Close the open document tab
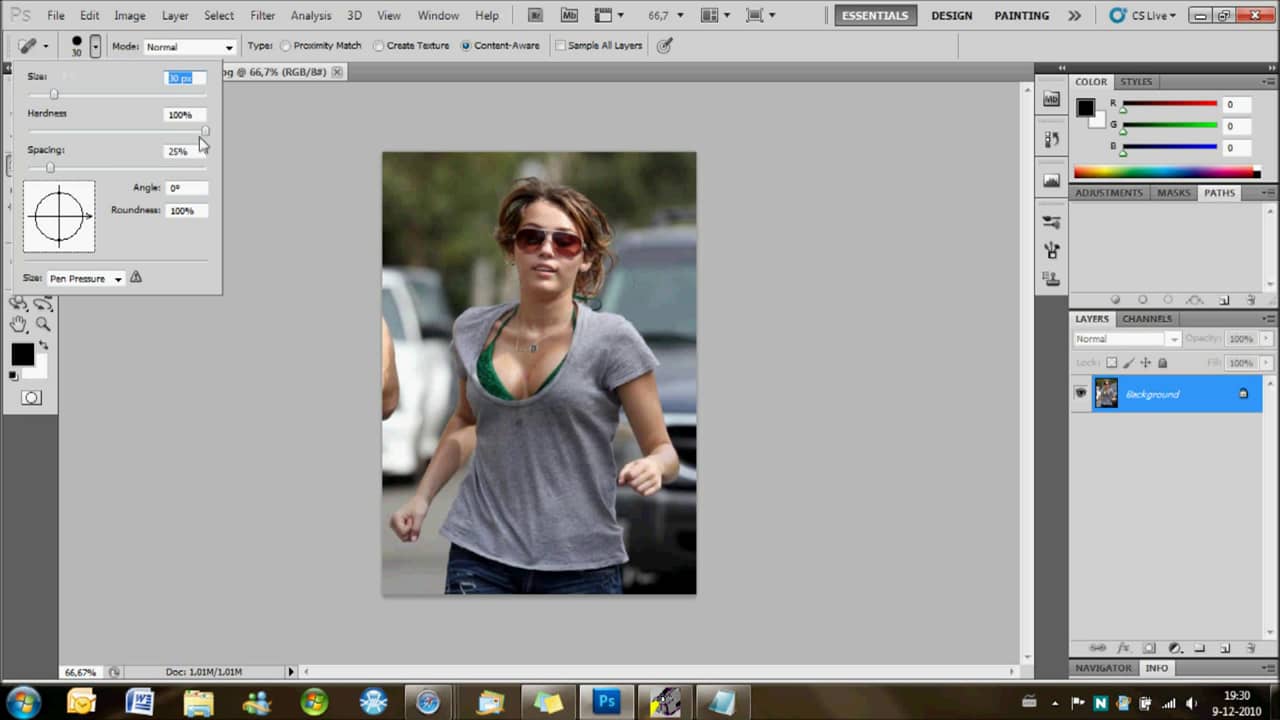Screen dimensions: 1280x720 coord(337,72)
